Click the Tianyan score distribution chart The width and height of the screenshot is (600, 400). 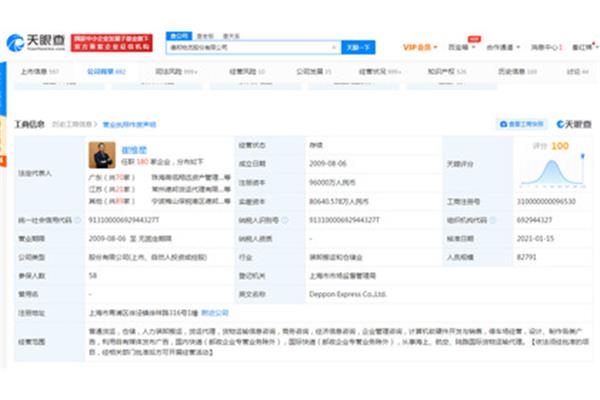pos(553,171)
